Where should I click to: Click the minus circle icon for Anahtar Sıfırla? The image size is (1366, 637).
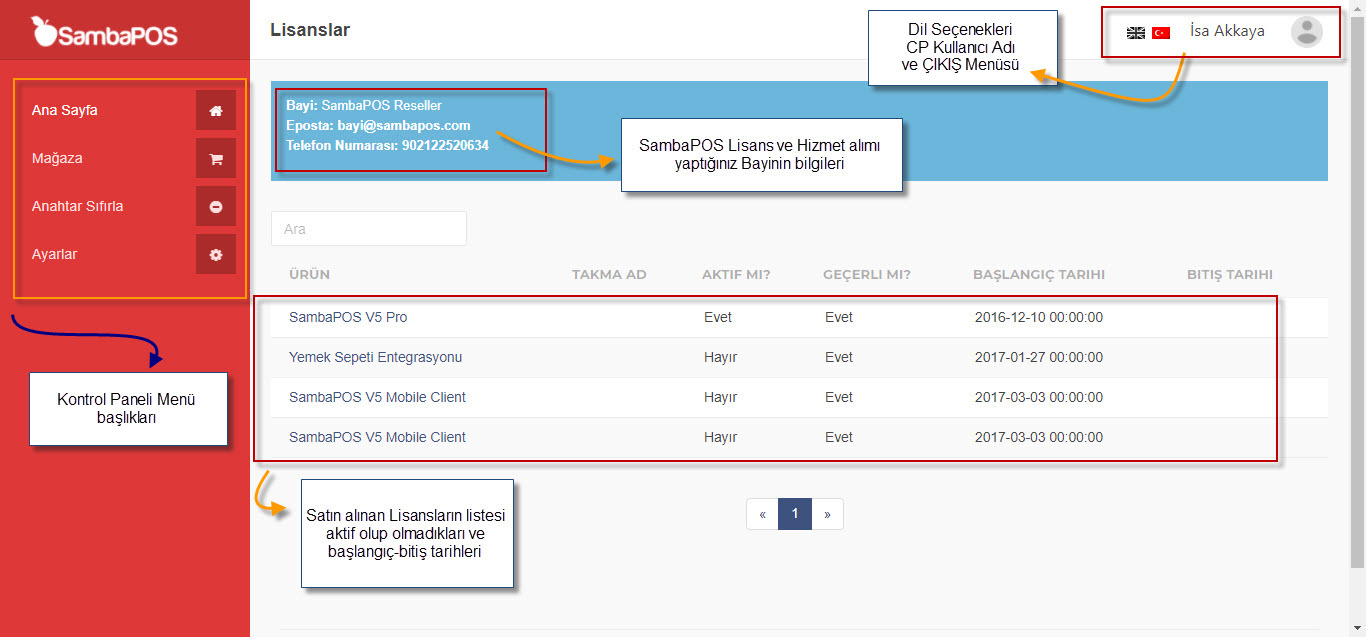pos(216,206)
